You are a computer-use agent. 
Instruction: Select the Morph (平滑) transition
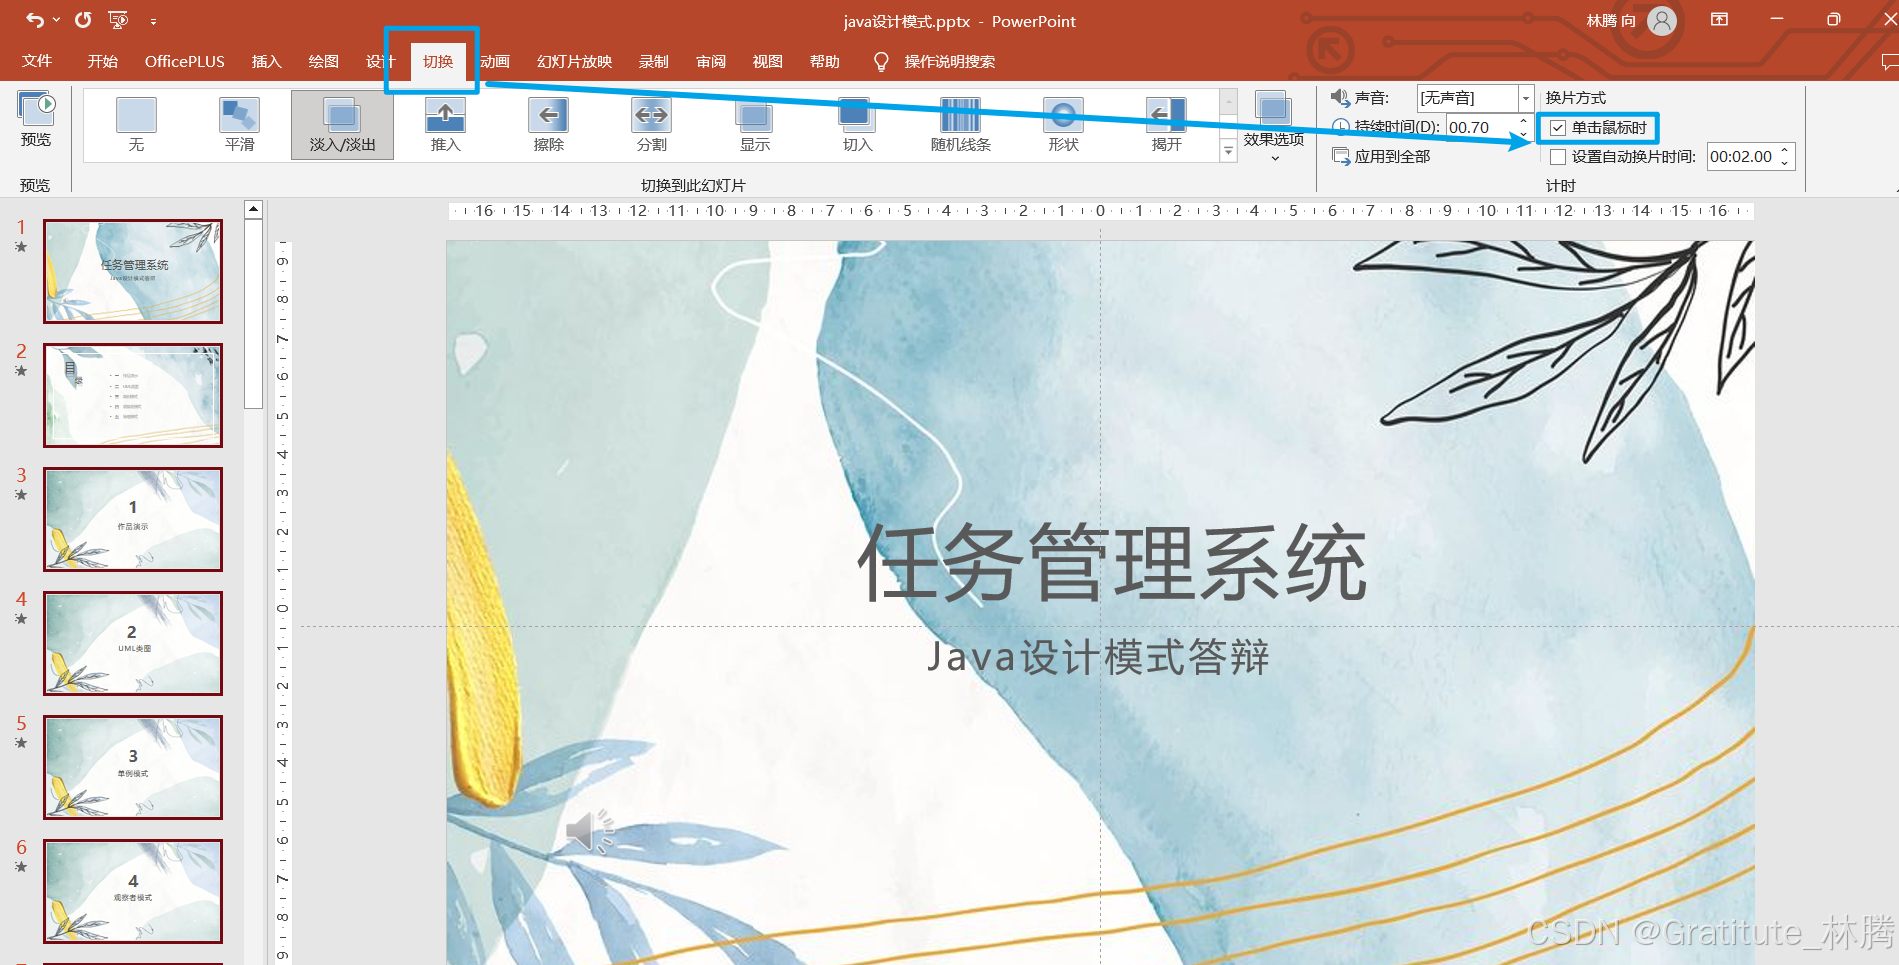239,125
